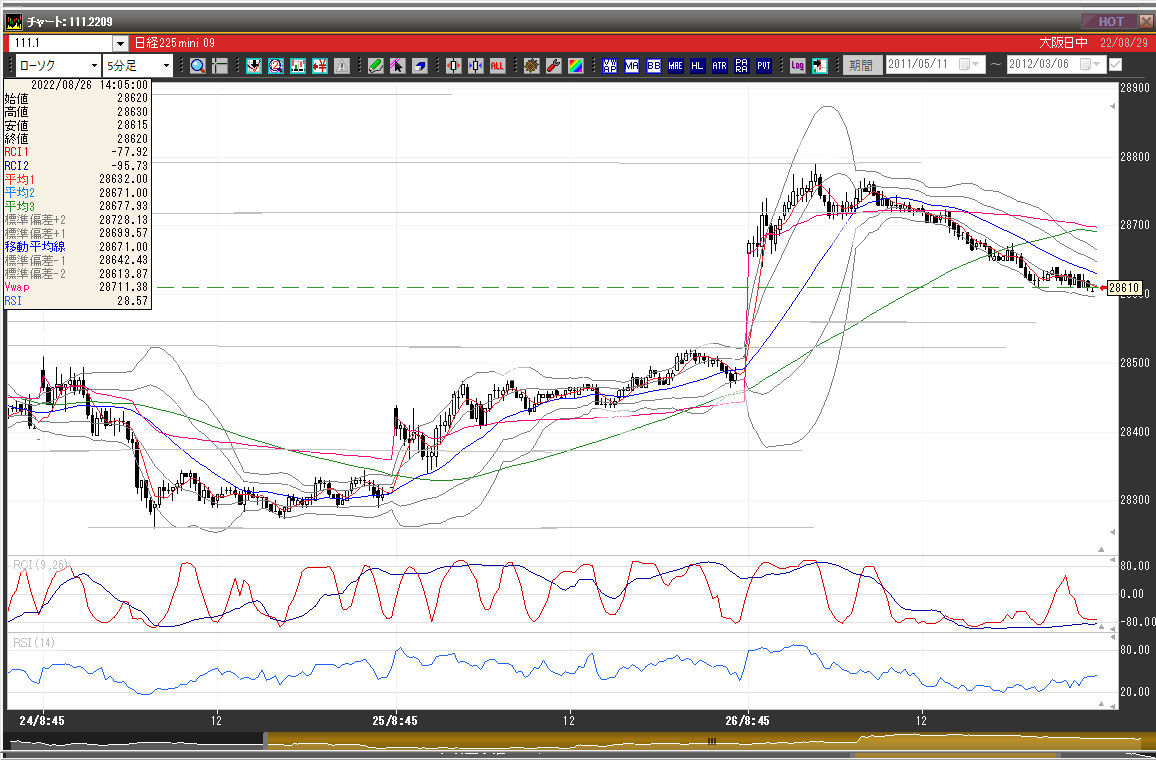Click the HOT button in title bar
Viewport: 1156px width, 760px height.
1110,21
